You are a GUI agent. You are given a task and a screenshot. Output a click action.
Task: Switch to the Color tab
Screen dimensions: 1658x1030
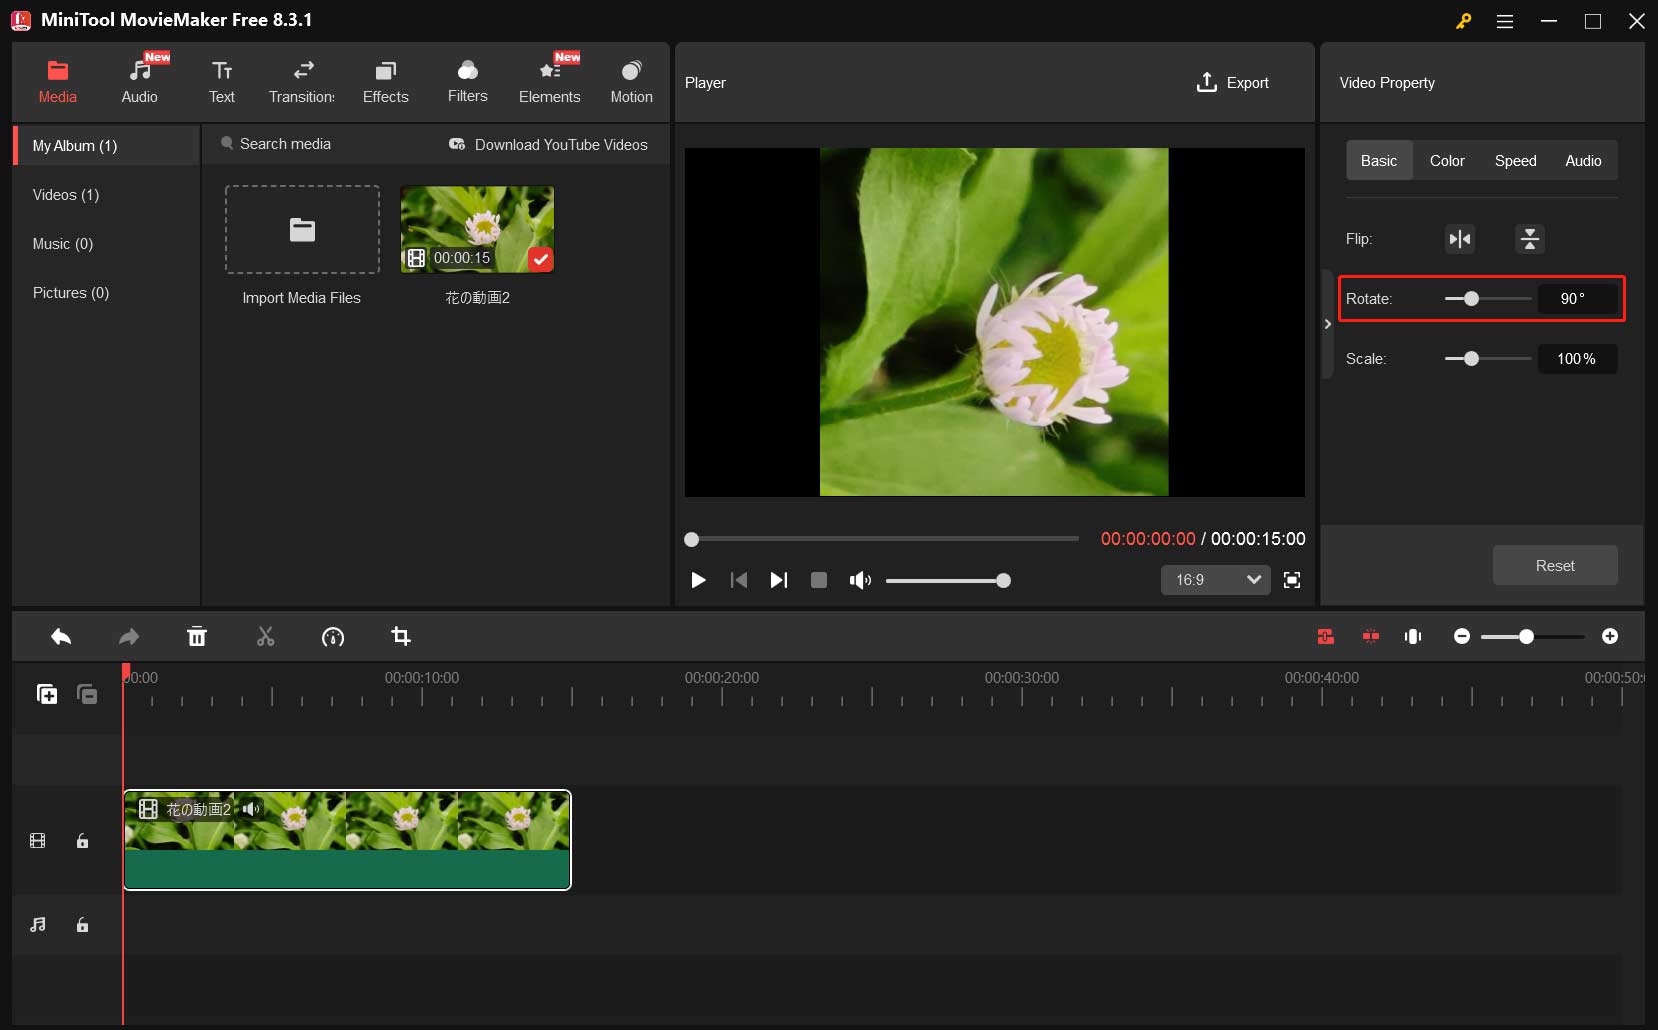1446,161
